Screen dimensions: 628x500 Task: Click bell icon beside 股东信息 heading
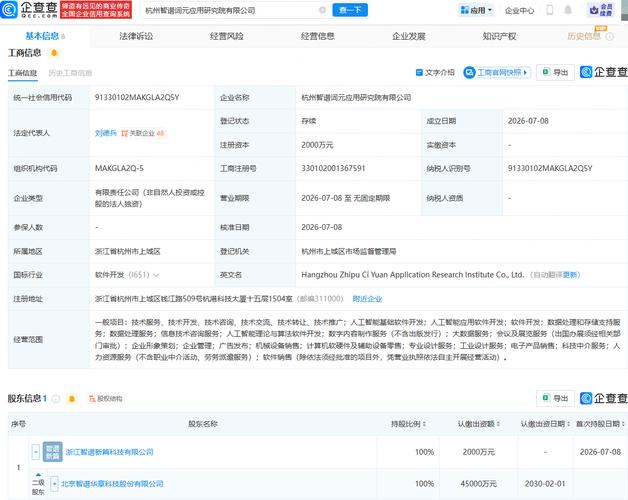[x=72, y=399]
